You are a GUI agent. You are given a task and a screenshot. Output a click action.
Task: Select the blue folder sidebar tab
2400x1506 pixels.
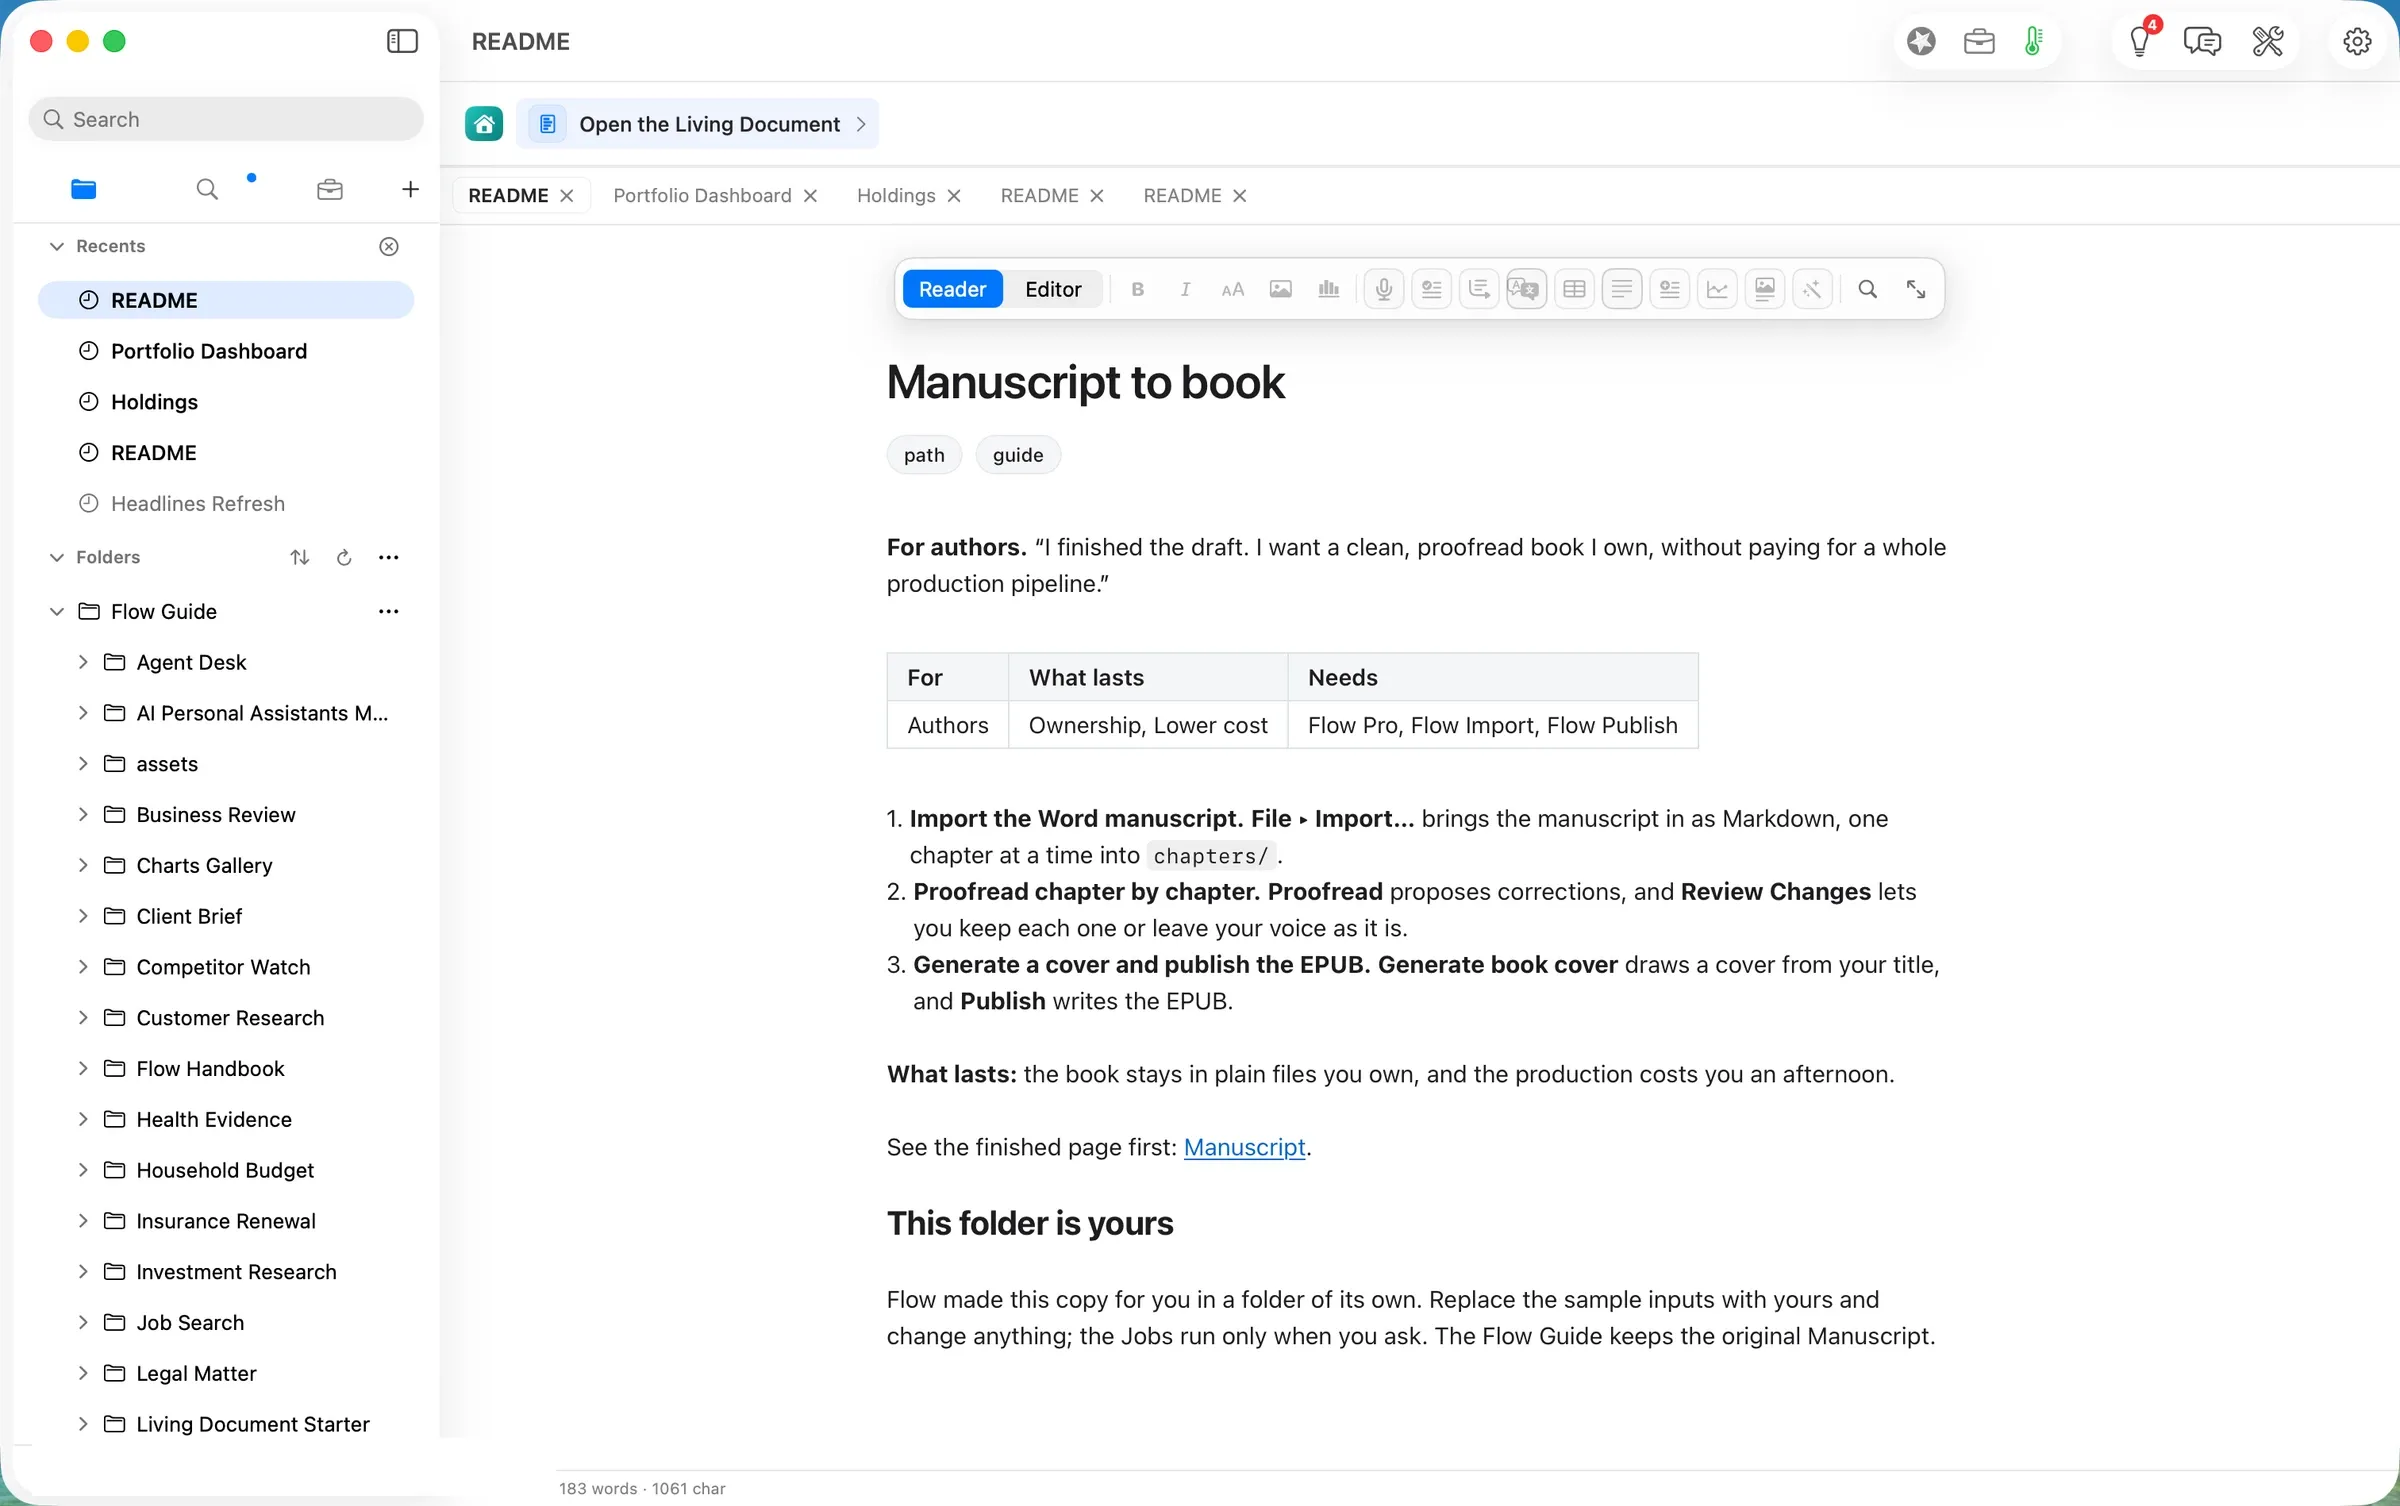[84, 189]
